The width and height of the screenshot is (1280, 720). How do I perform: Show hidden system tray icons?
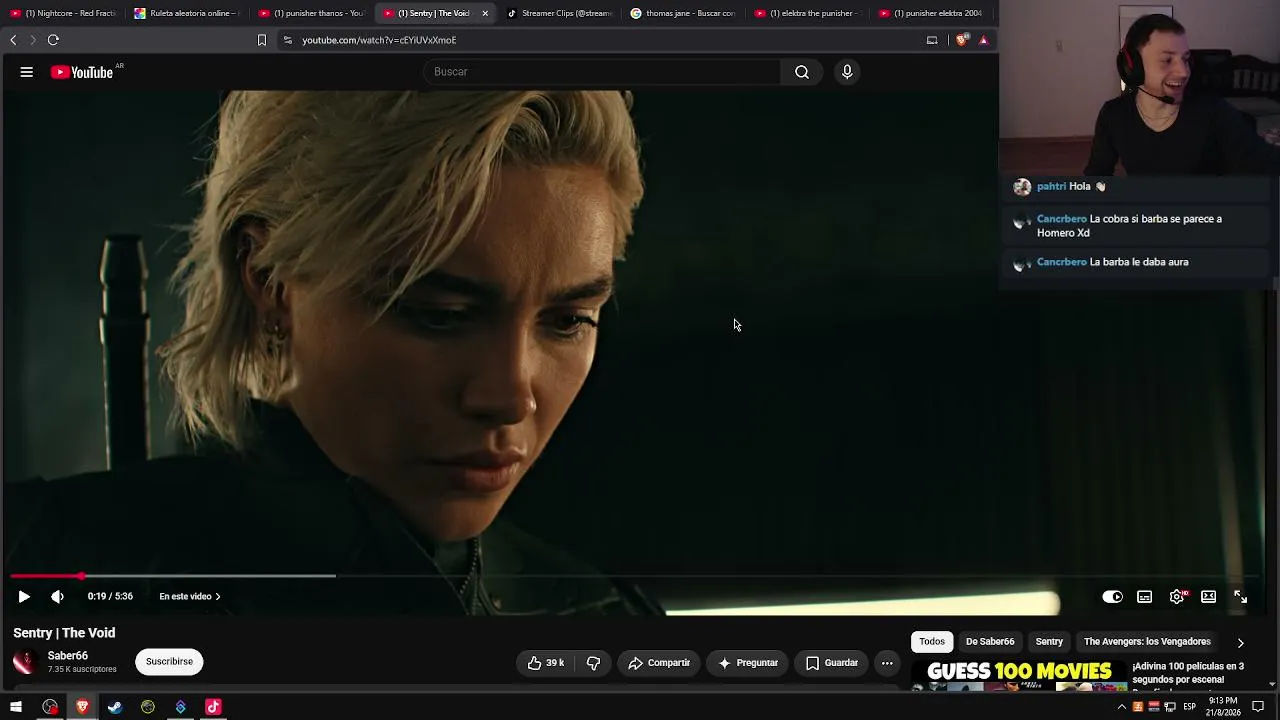point(1121,707)
